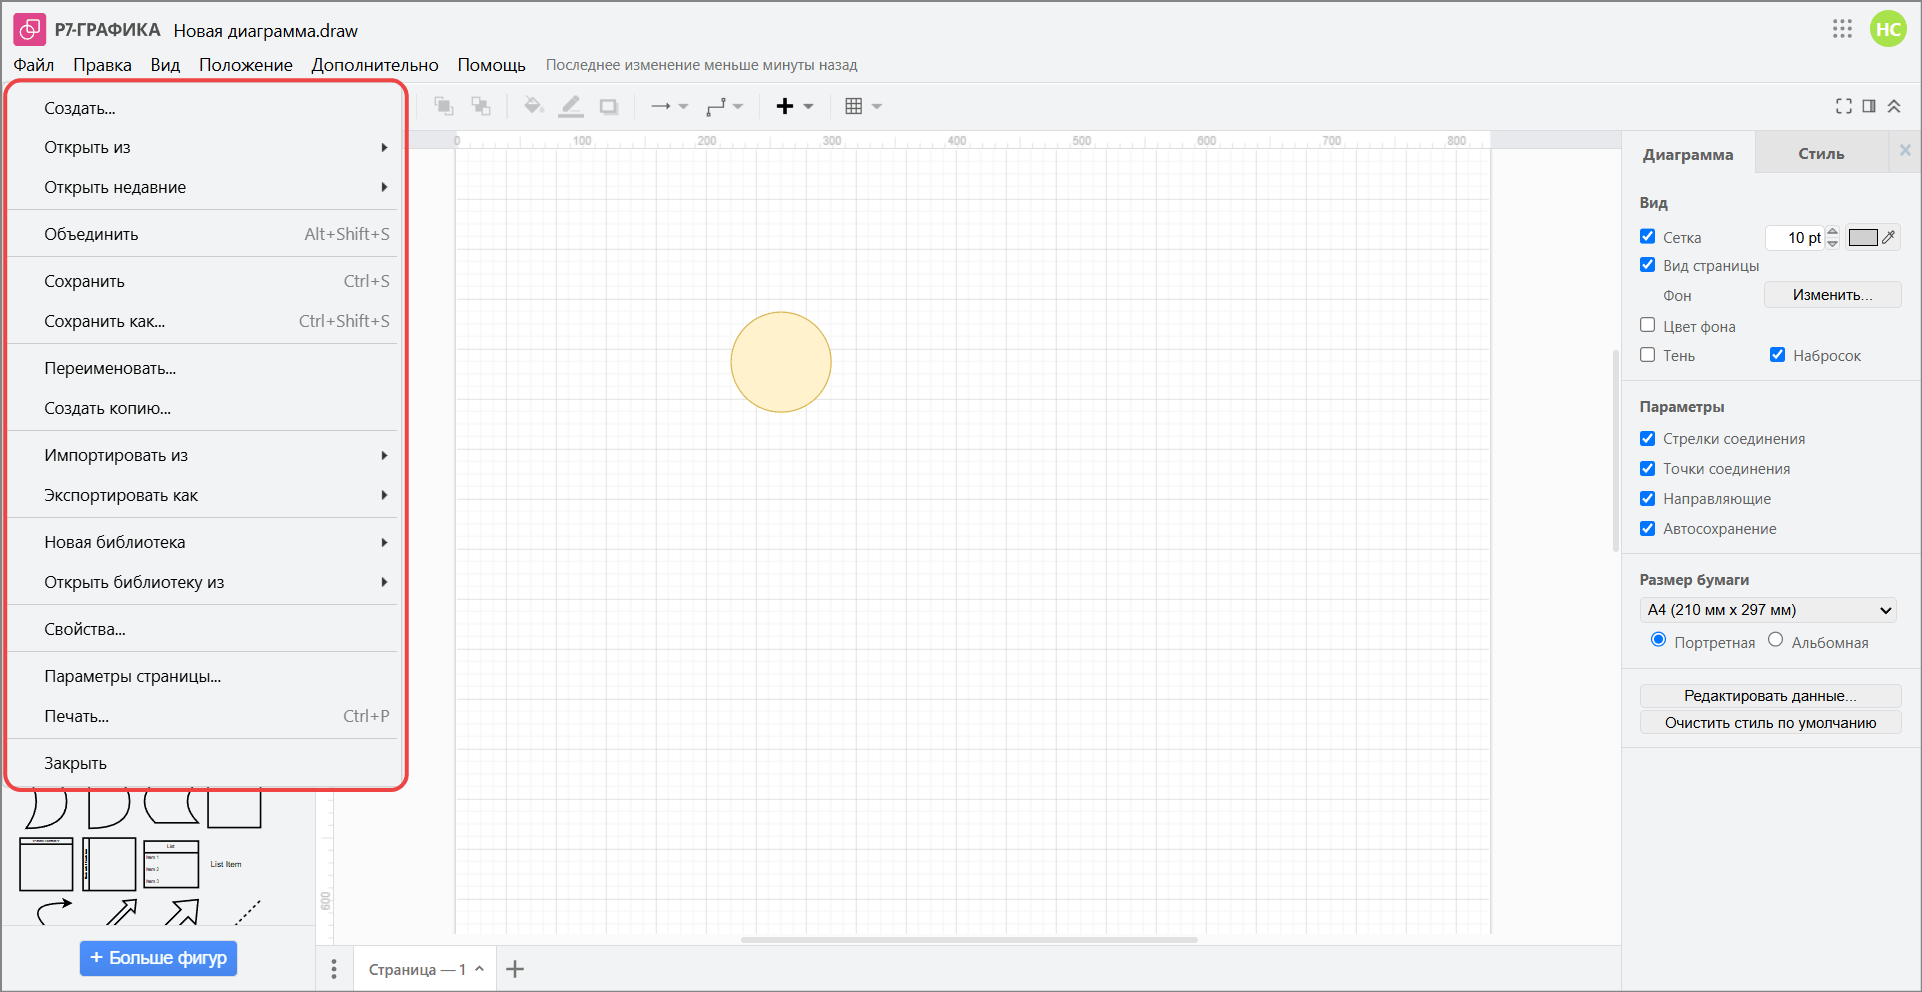Viewport: 1922px width, 992px height.
Task: Click the Редактировать данные... button
Action: pyautogui.click(x=1770, y=696)
